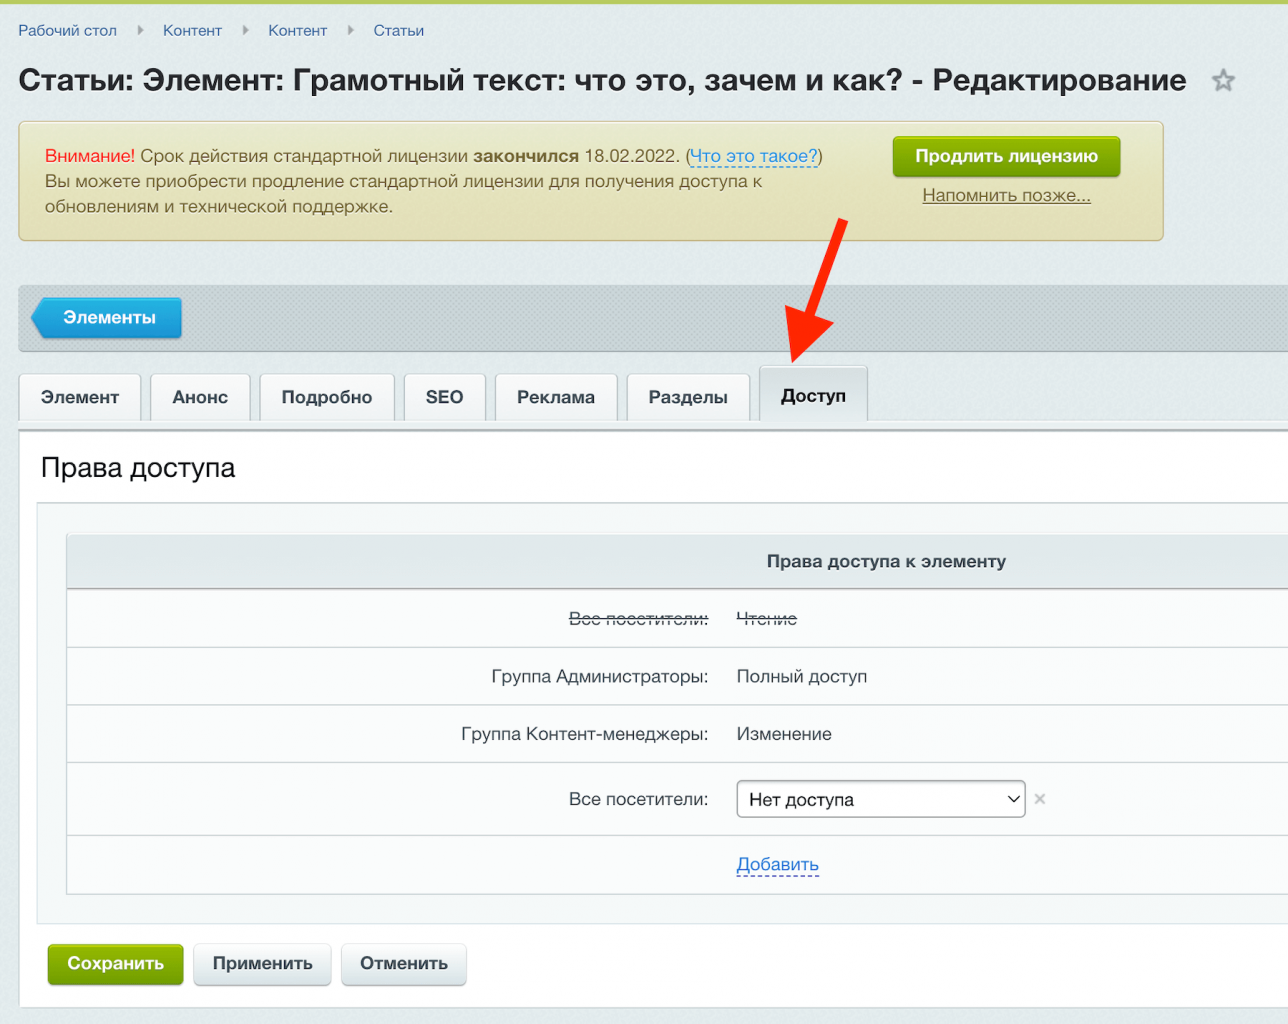Expand the arrow before the Статьи breadcrumb
This screenshot has height=1024, width=1288.
(x=350, y=31)
